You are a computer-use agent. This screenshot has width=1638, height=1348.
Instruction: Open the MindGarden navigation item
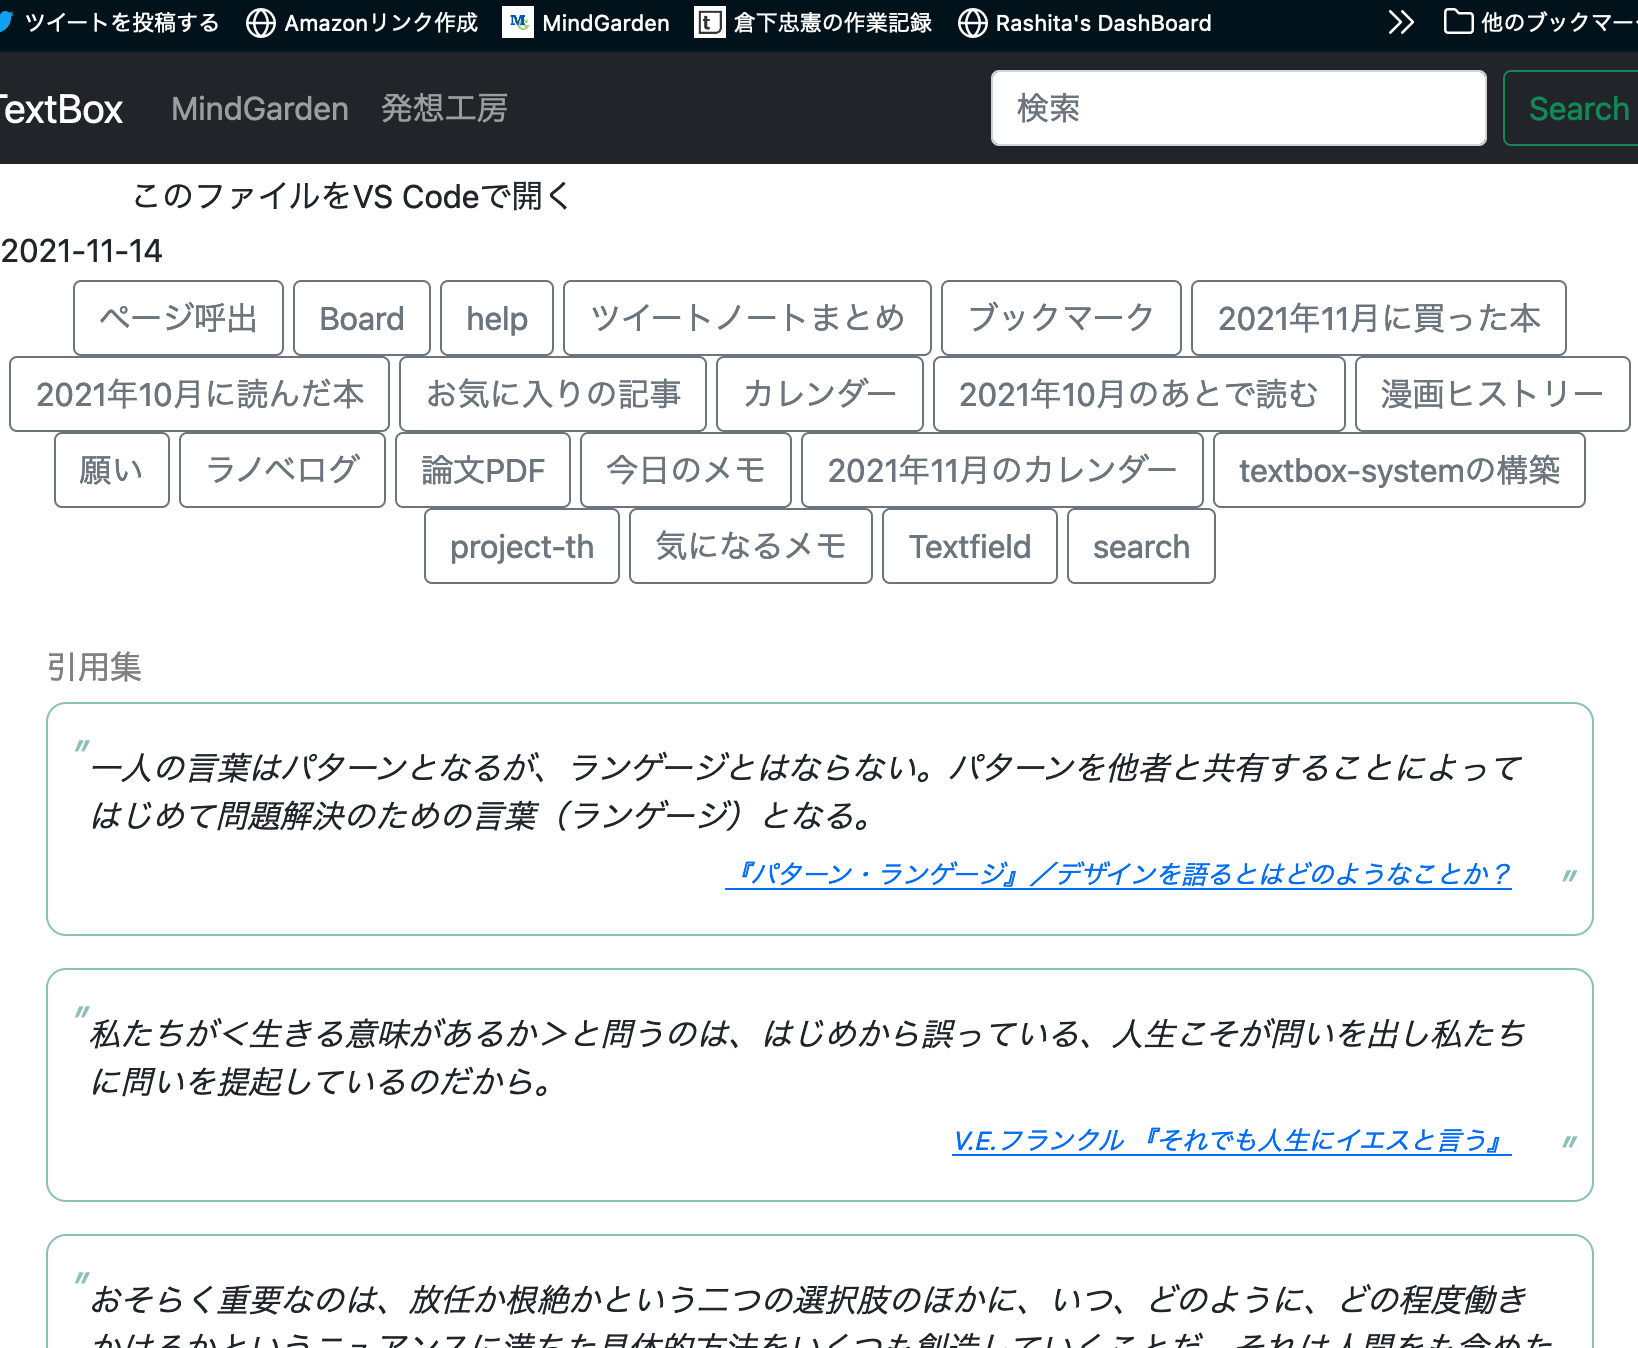(259, 108)
